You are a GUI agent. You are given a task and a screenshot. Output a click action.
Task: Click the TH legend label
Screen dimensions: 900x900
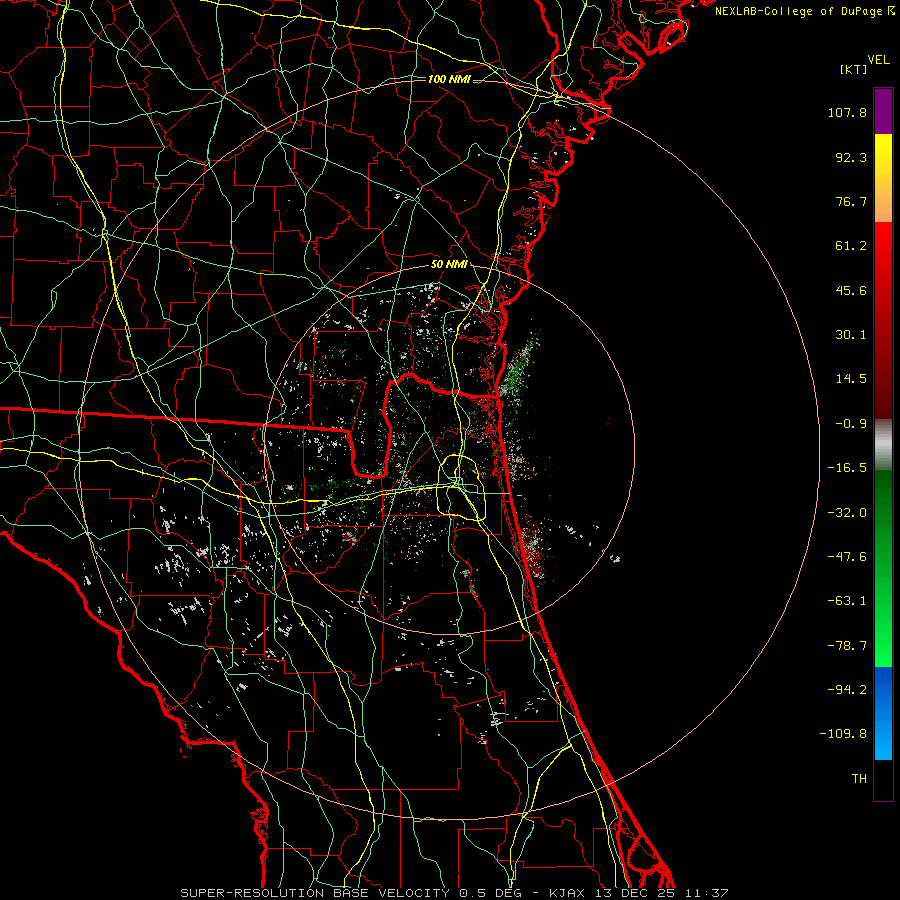pyautogui.click(x=859, y=779)
